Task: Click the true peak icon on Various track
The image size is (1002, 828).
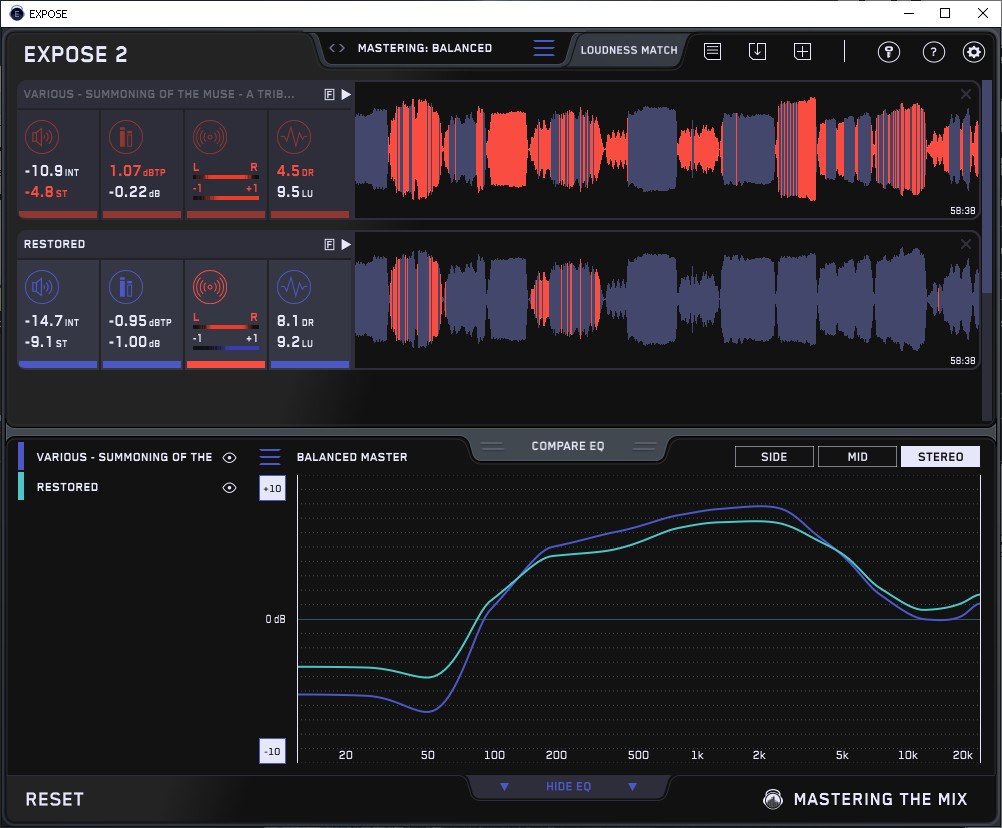Action: pyautogui.click(x=126, y=137)
